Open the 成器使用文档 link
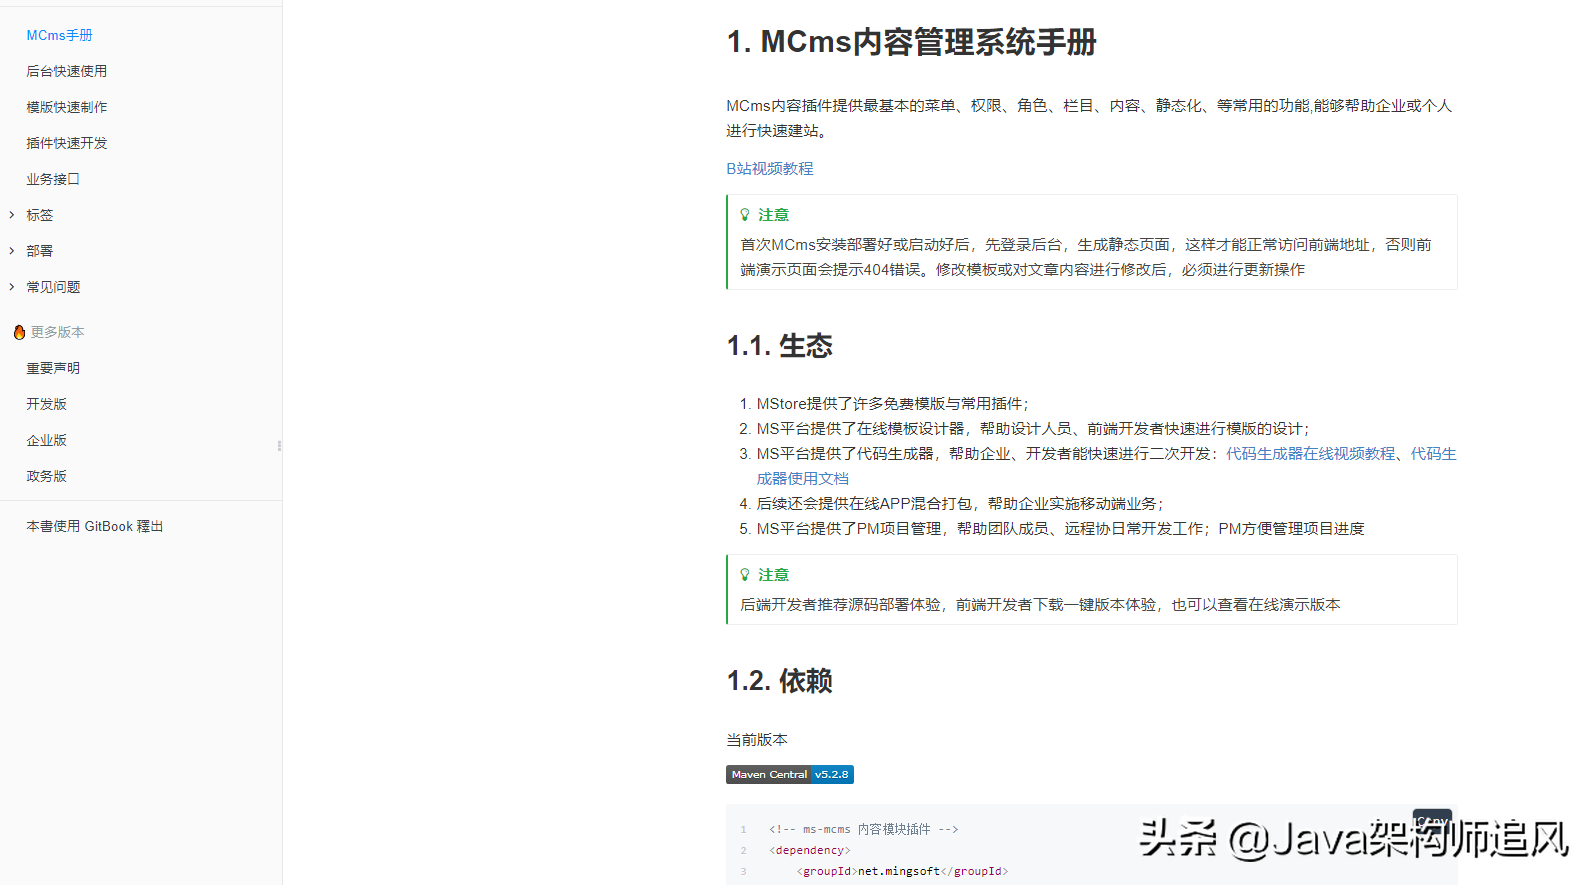Screen dimensions: 1596x885 tap(803, 479)
